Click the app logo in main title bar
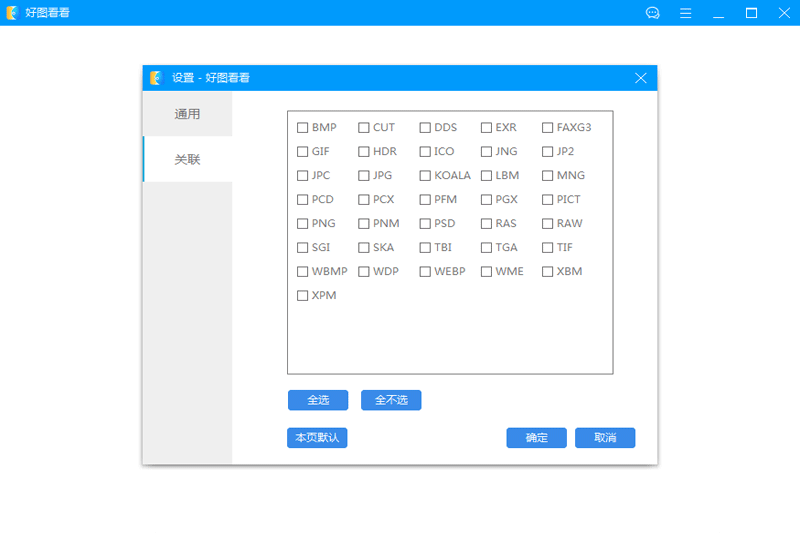This screenshot has width=800, height=533. coord(13,13)
